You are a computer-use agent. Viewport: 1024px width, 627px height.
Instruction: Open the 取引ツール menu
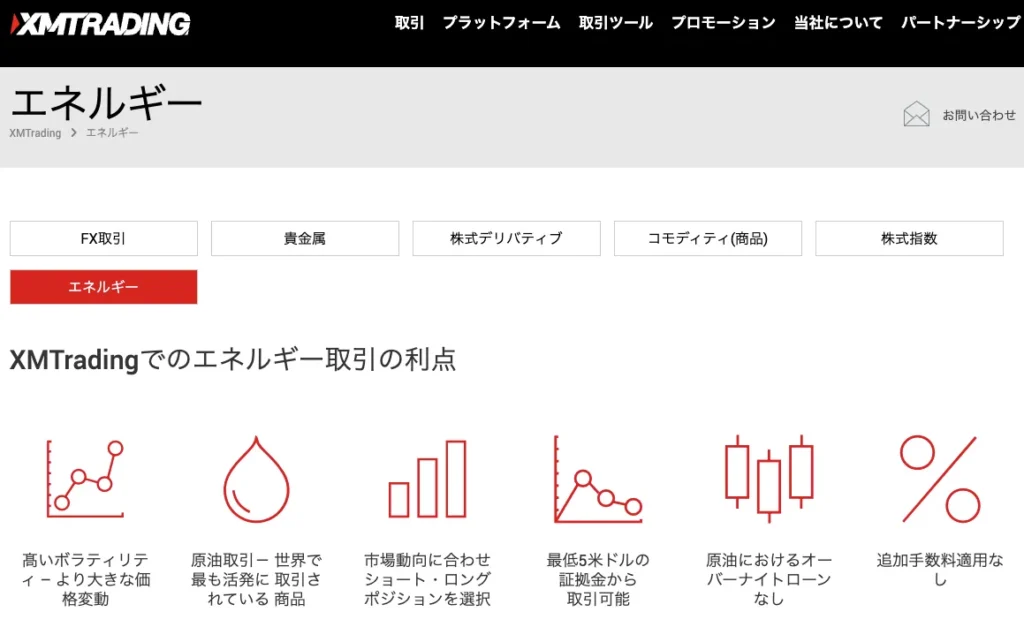(616, 23)
